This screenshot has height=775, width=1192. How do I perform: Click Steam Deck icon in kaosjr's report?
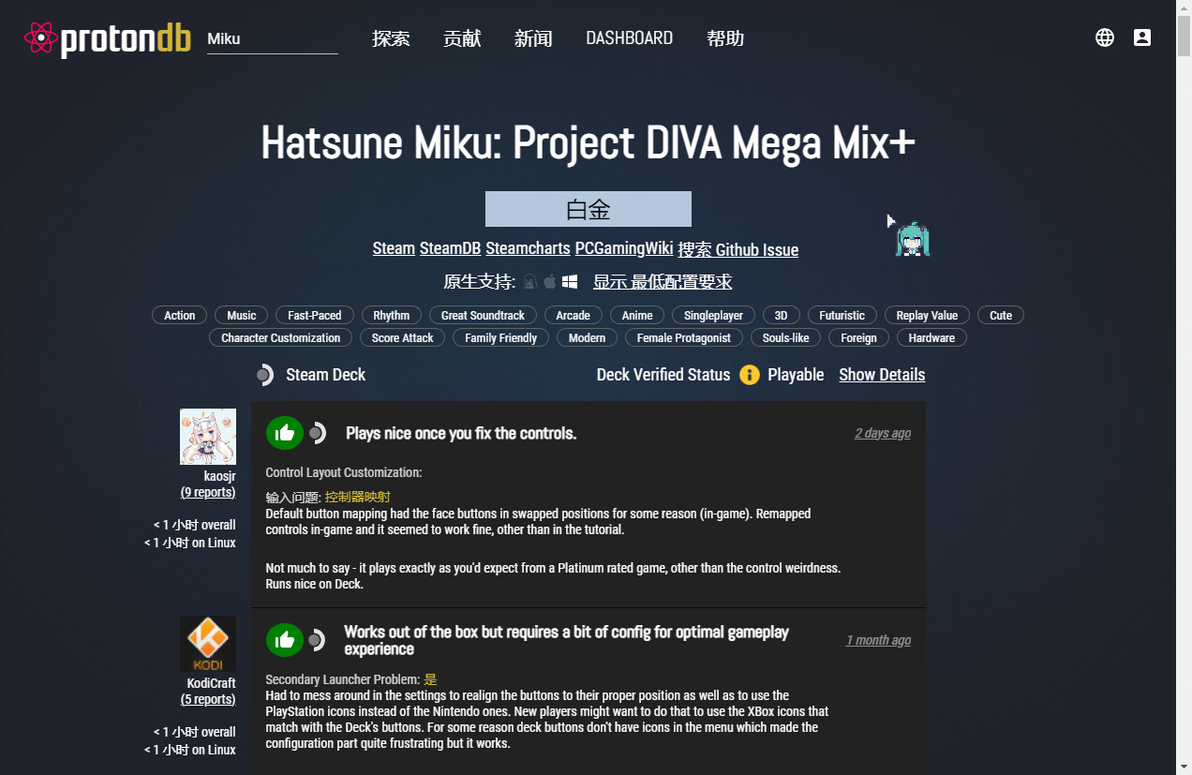pyautogui.click(x=317, y=434)
